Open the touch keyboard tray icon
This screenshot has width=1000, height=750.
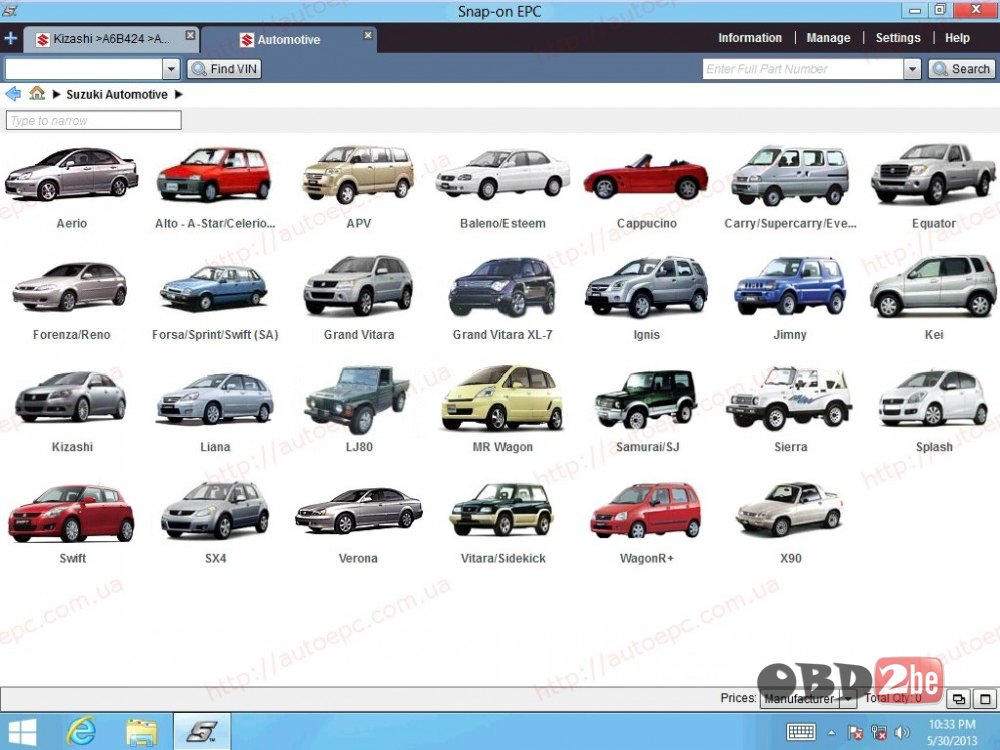[801, 732]
